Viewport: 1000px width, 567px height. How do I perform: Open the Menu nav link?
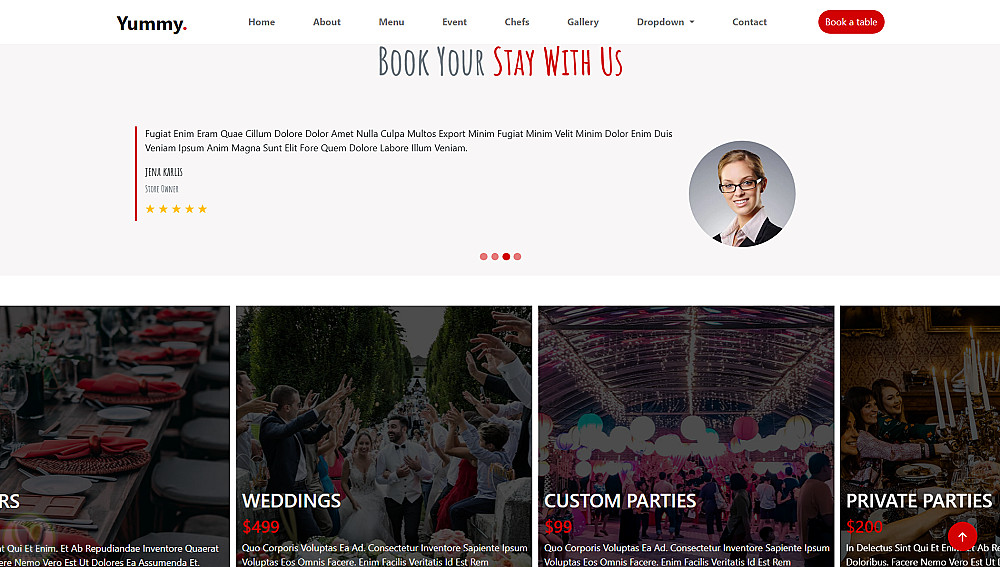[392, 22]
